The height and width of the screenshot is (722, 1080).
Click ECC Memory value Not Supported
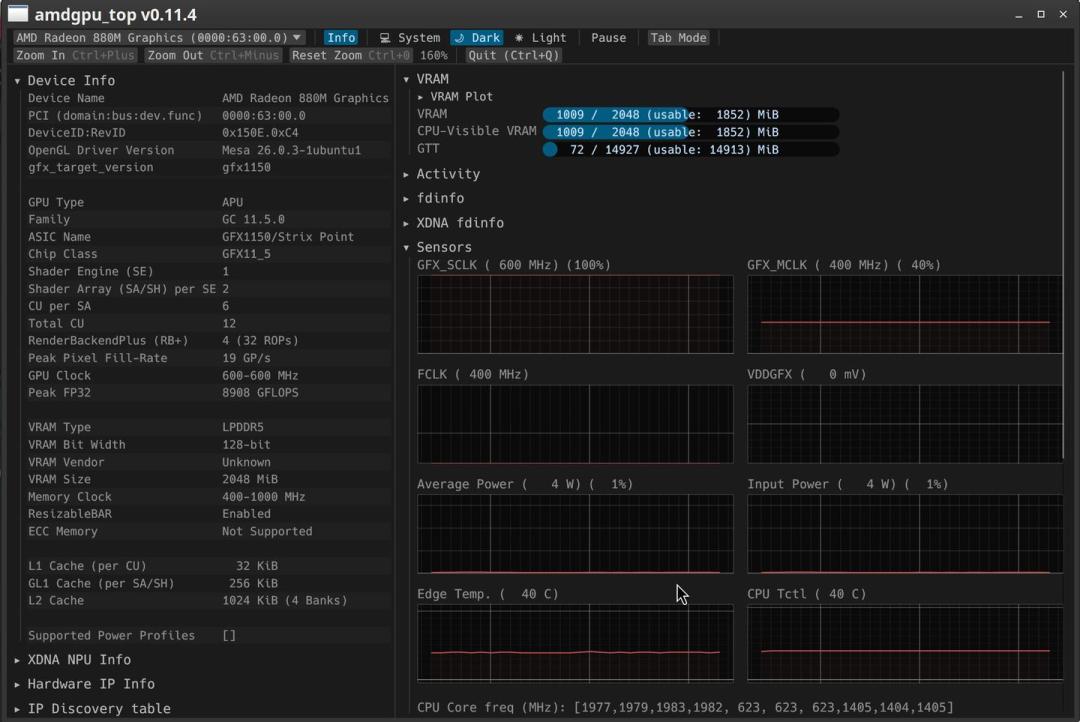[x=267, y=532]
